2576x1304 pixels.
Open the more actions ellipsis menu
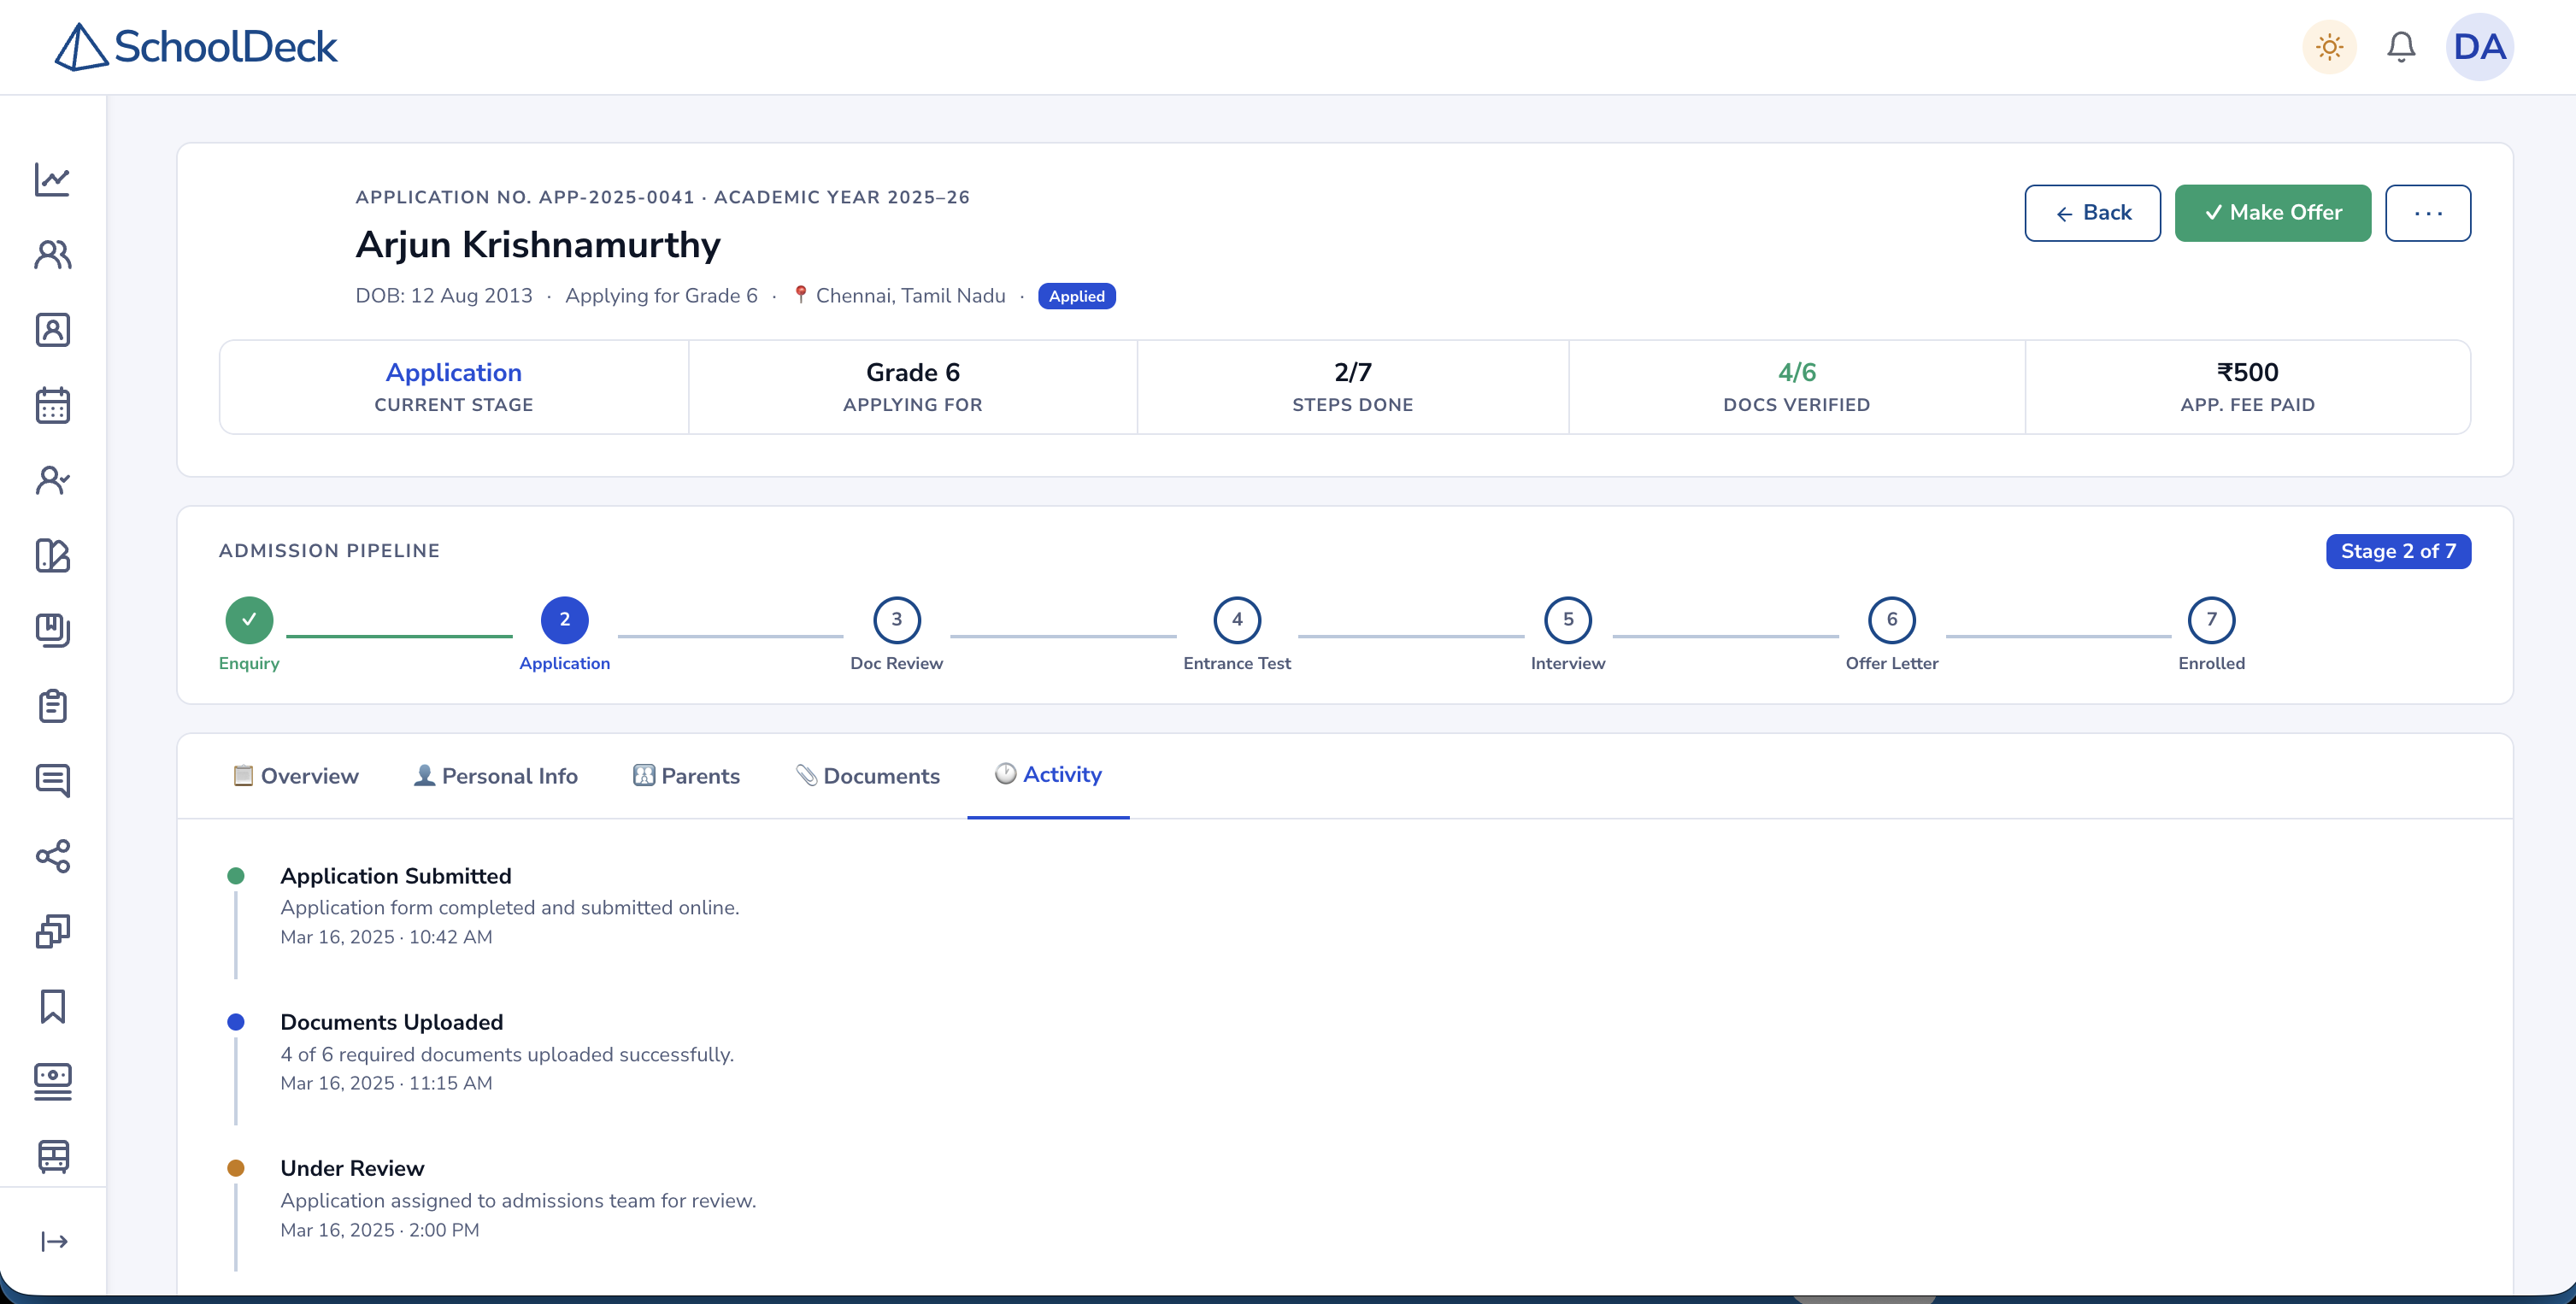tap(2430, 213)
